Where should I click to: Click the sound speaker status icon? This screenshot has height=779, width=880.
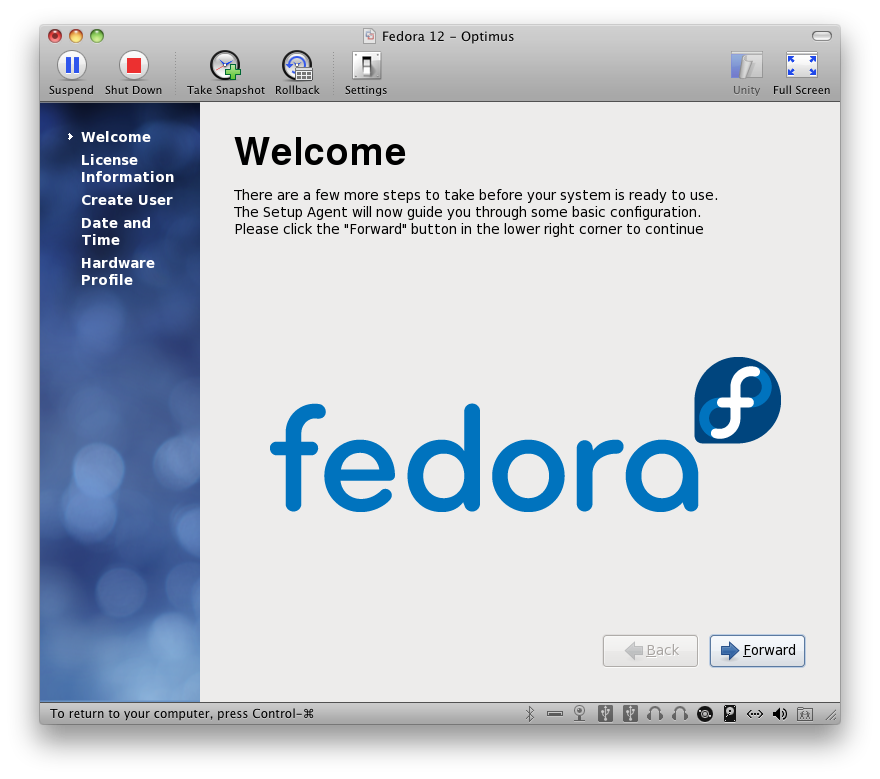click(780, 714)
